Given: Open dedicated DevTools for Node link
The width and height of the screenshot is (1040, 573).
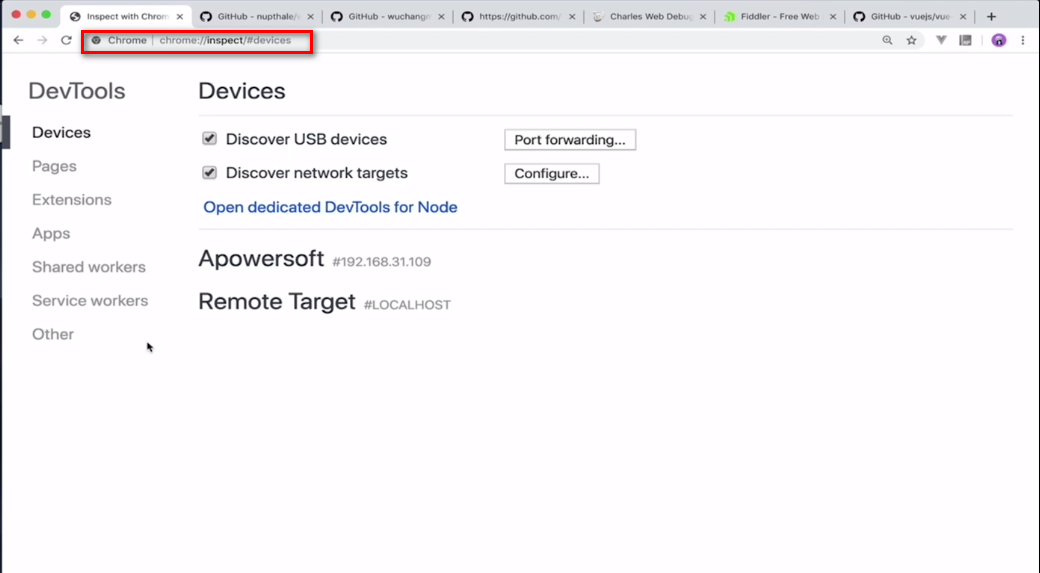Looking at the screenshot, I should tap(330, 207).
